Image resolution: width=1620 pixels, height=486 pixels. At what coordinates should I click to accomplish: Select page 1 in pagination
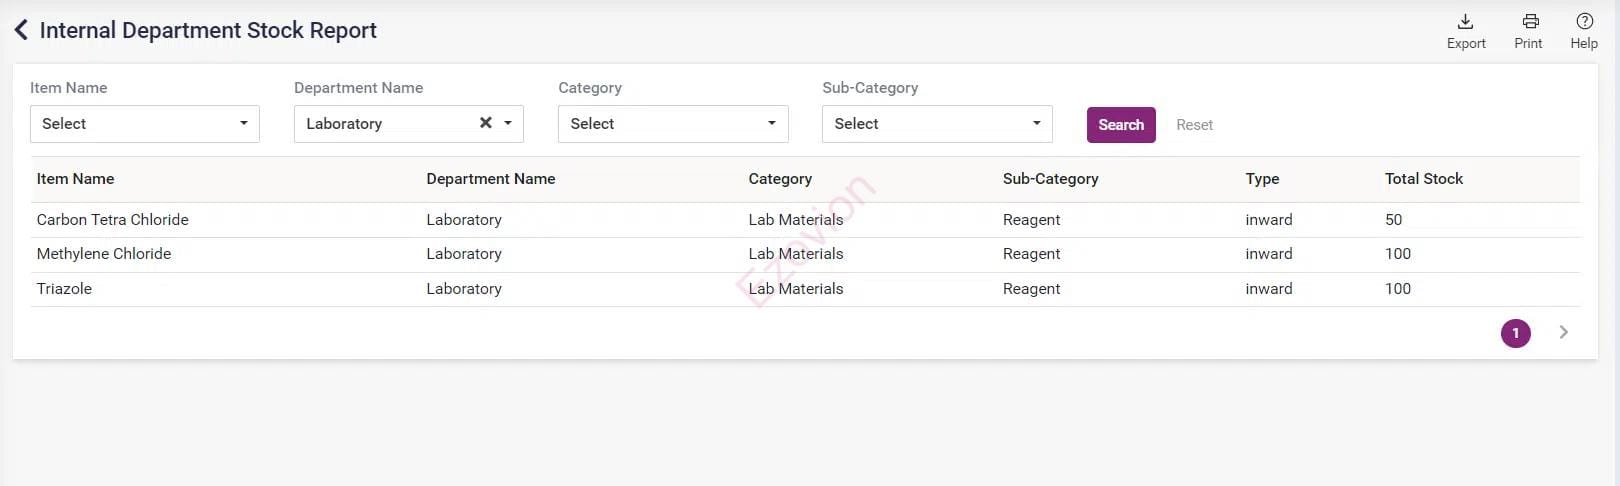pos(1515,333)
